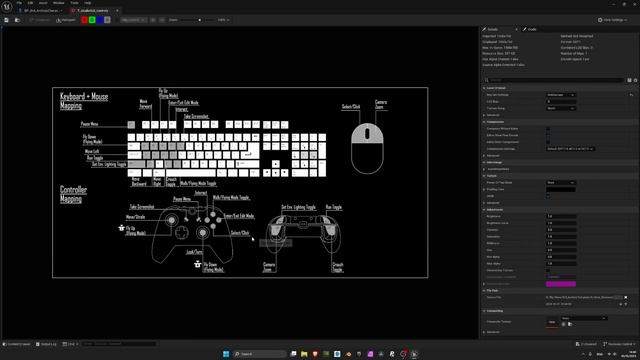640x360 pixels.
Task: Collapse the File Path section
Action: tap(484, 291)
